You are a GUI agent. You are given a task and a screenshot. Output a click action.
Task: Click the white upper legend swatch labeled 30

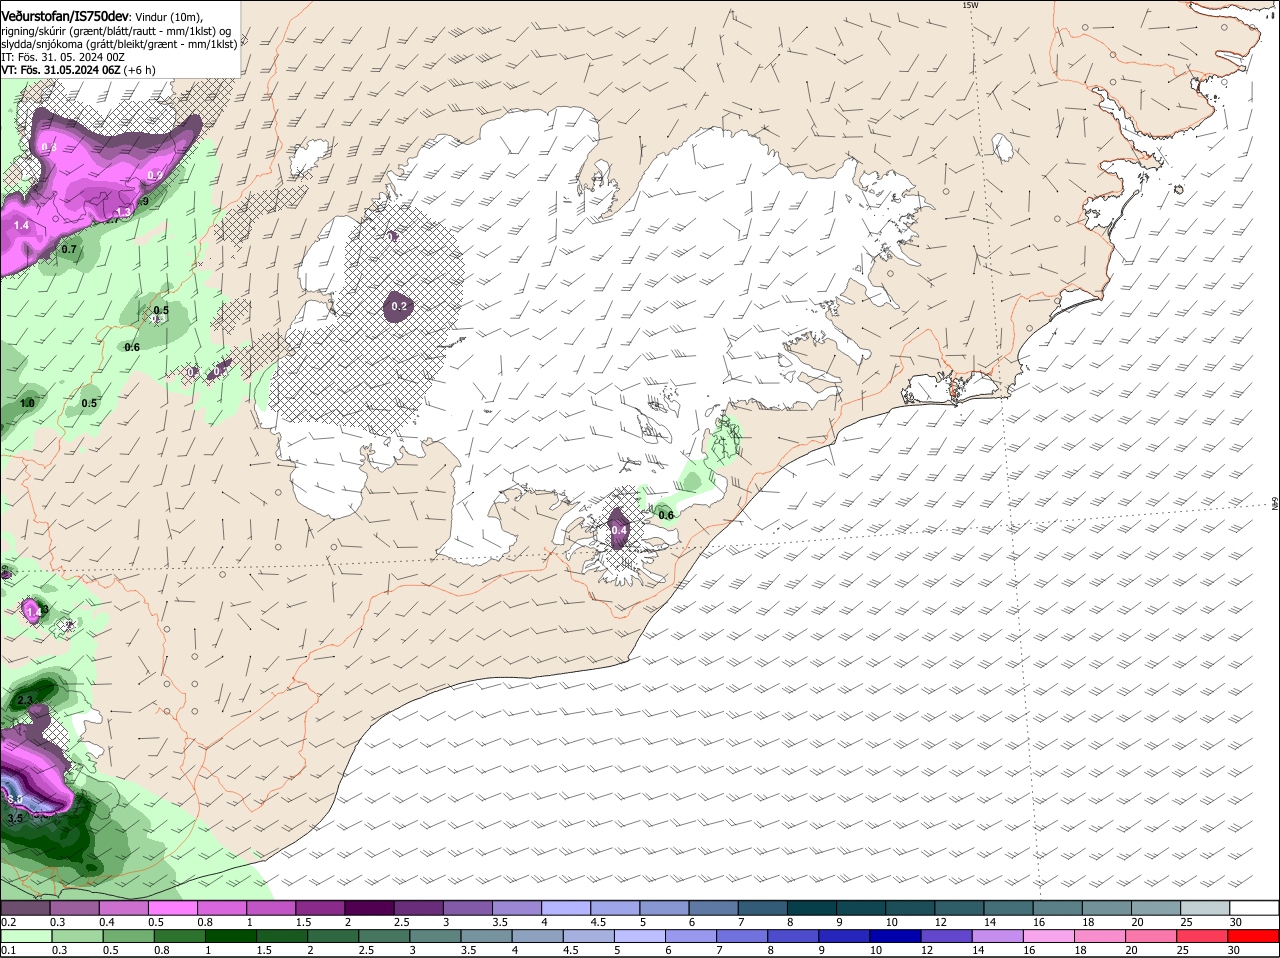point(1255,907)
